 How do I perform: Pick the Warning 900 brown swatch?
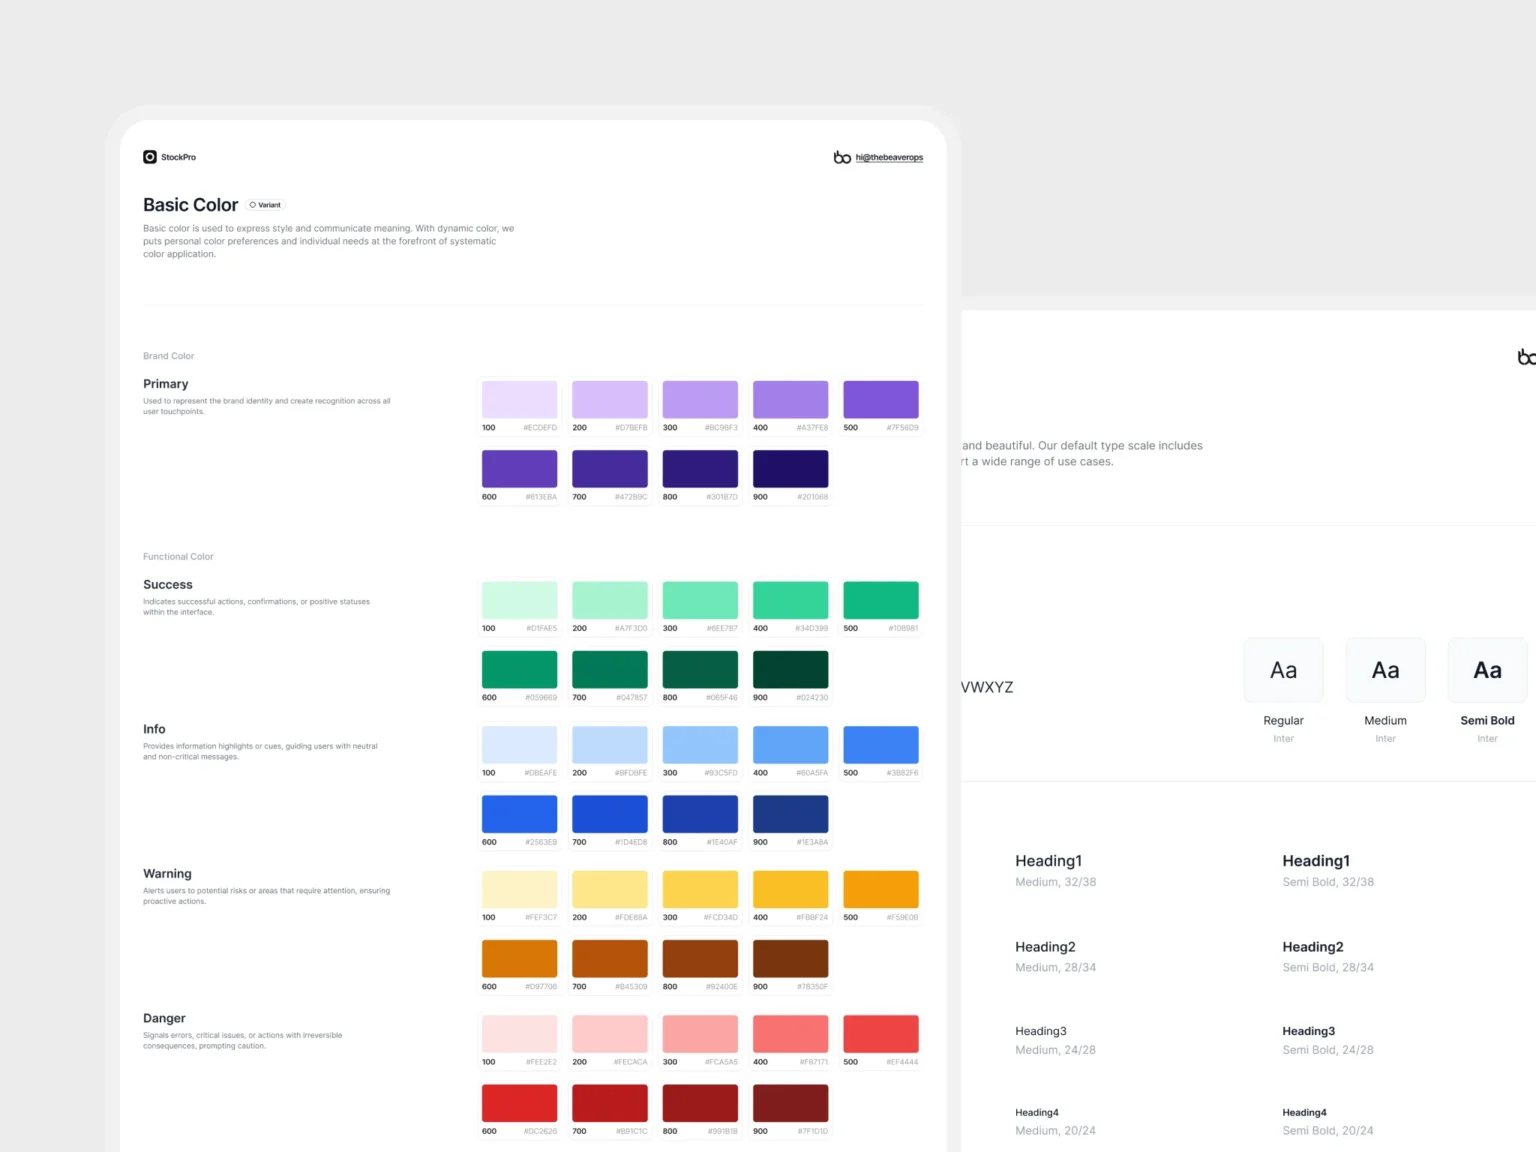point(790,958)
